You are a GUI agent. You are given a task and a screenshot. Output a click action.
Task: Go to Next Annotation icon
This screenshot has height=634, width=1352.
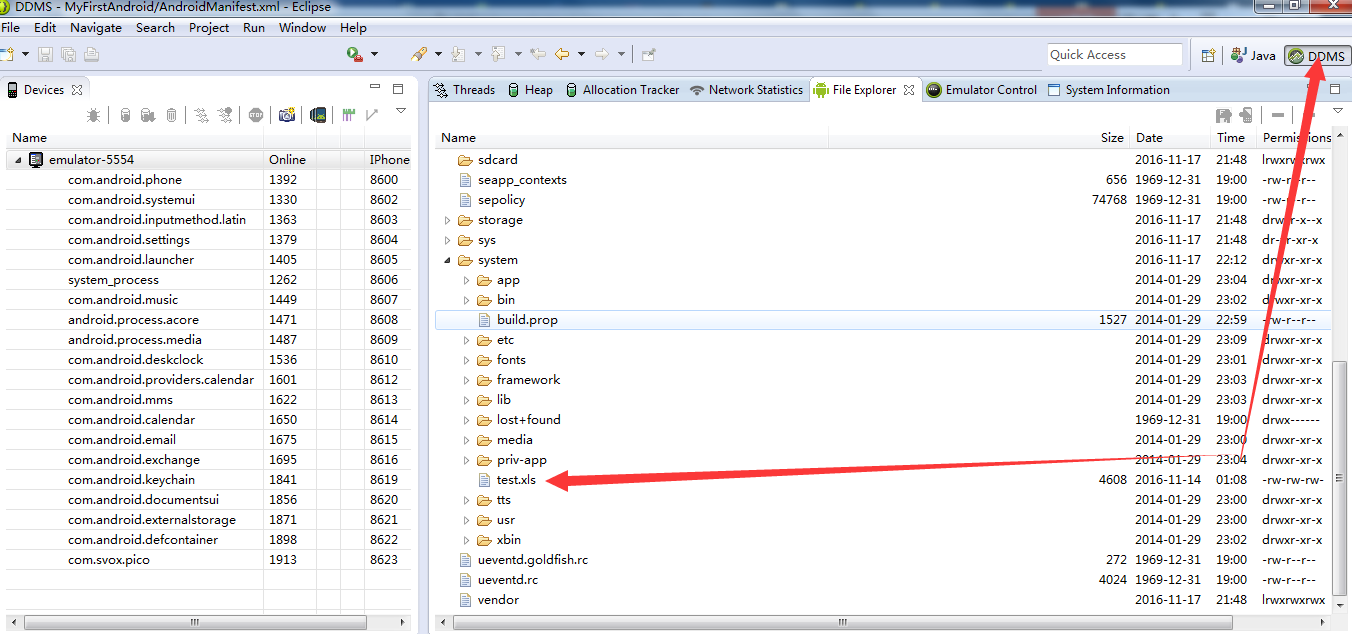click(457, 54)
